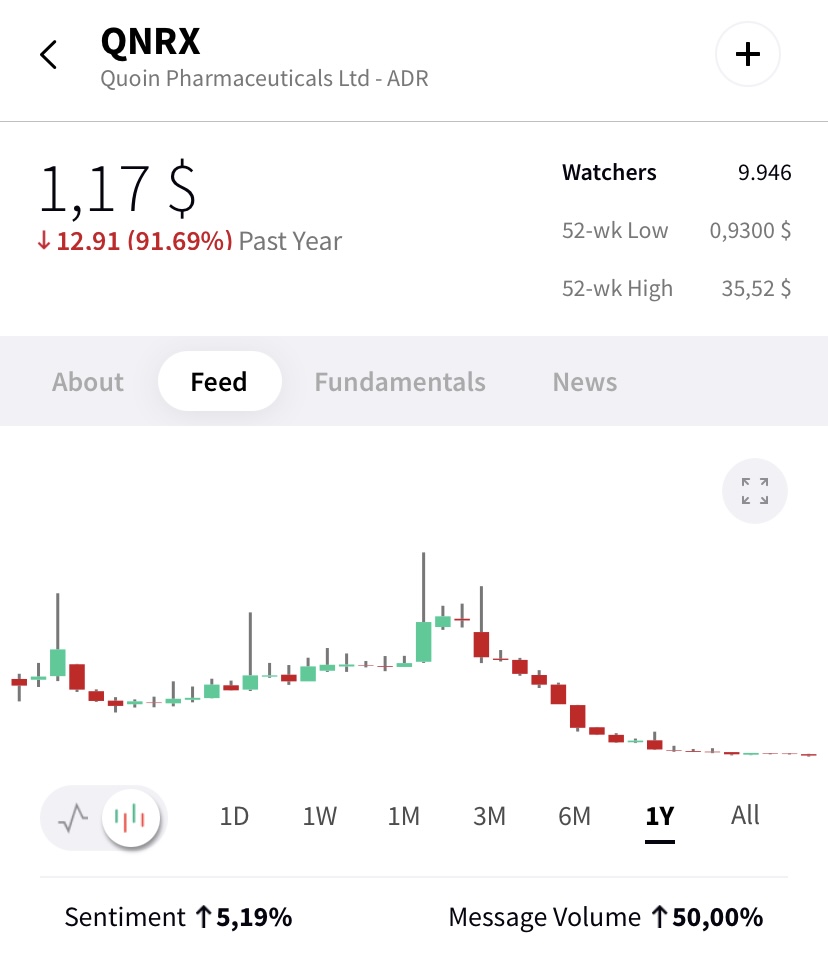
Task: Add QNRX to watchlist with plus button
Action: coord(747,54)
